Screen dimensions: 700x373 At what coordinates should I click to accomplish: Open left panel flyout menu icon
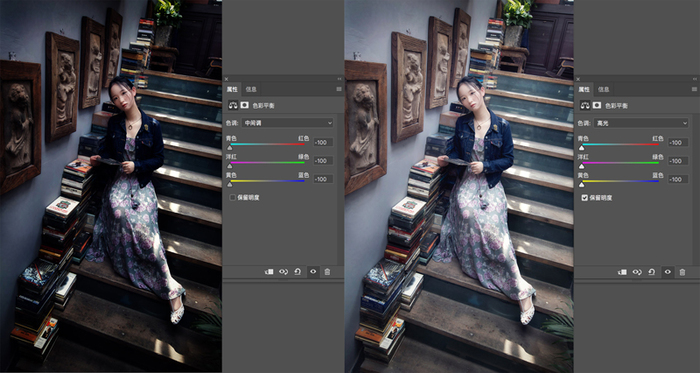[339, 89]
